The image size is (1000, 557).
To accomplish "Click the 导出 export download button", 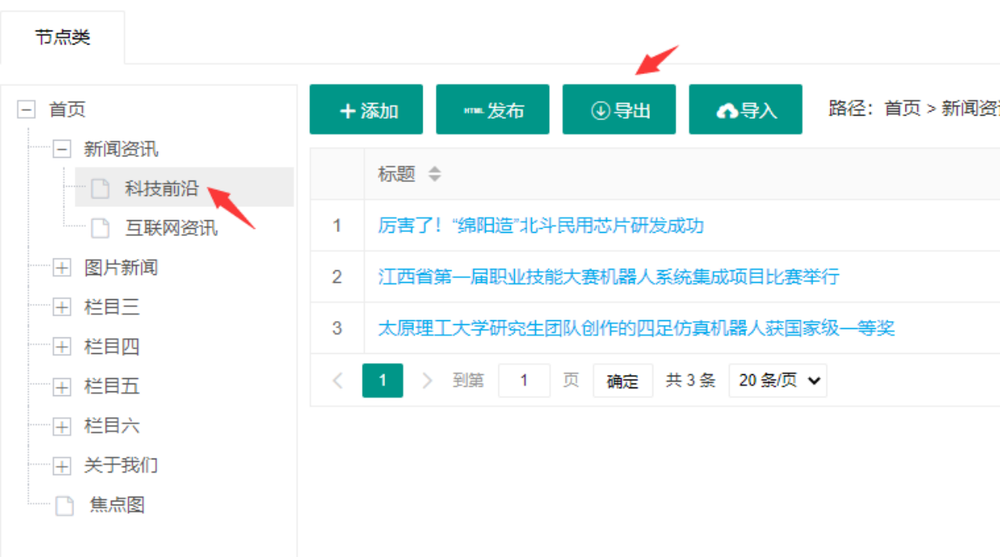I will pos(619,110).
